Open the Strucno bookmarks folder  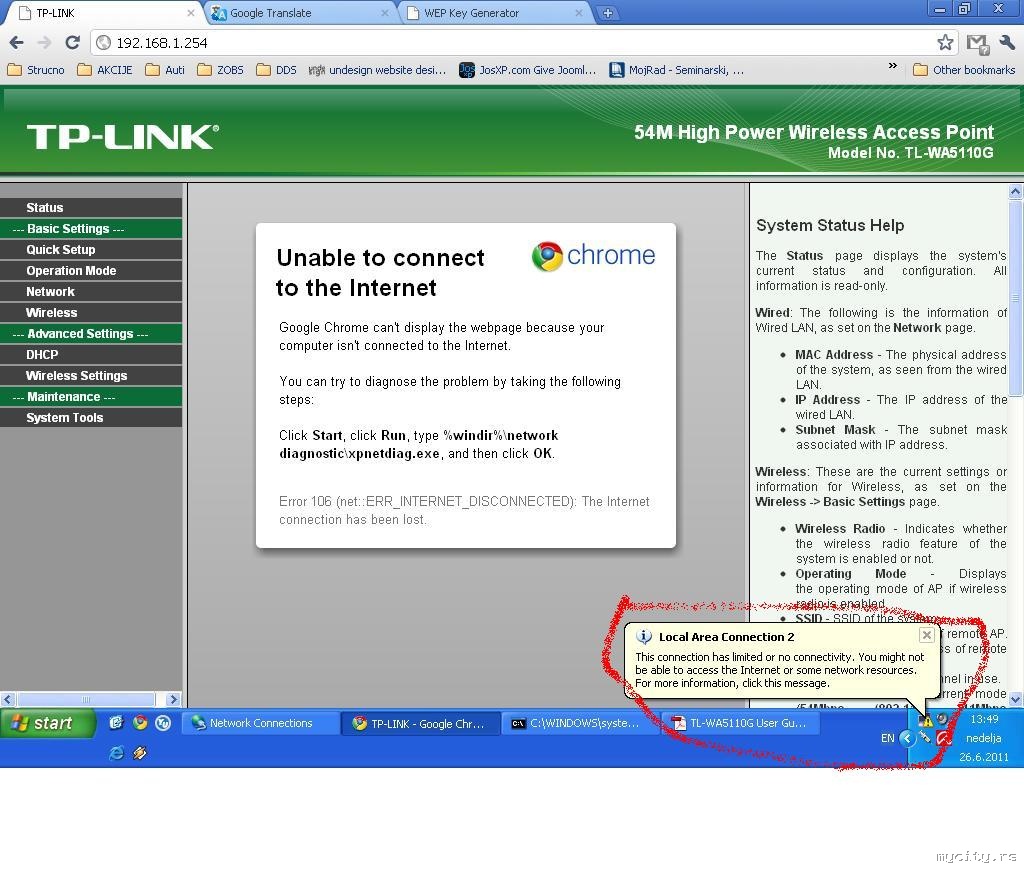pyautogui.click(x=37, y=70)
